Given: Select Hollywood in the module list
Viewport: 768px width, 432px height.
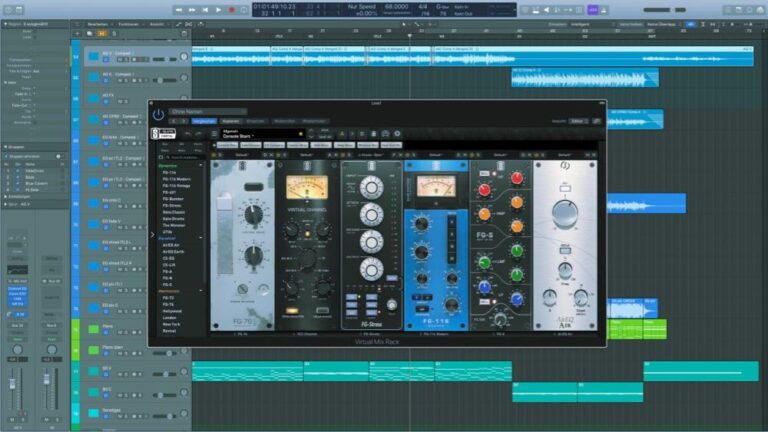Looking at the screenshot, I should click(172, 311).
